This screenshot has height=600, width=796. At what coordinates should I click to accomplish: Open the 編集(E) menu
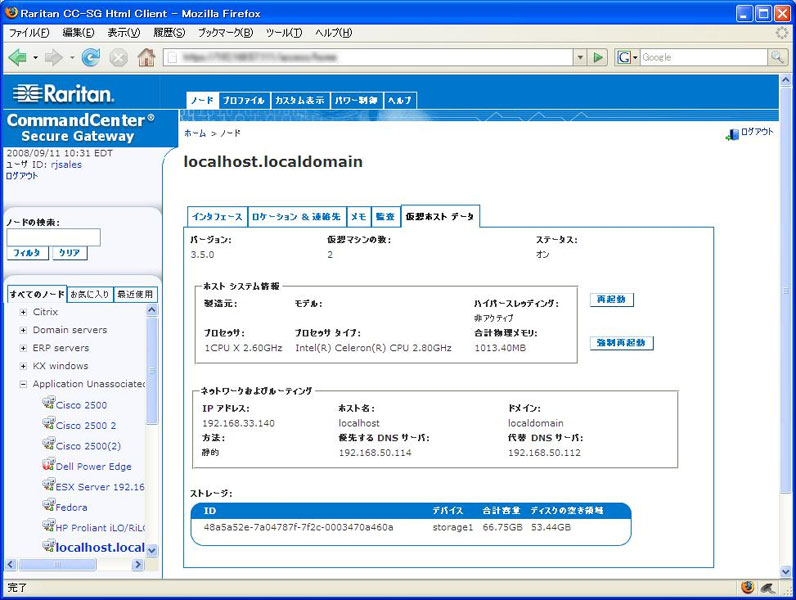click(78, 33)
